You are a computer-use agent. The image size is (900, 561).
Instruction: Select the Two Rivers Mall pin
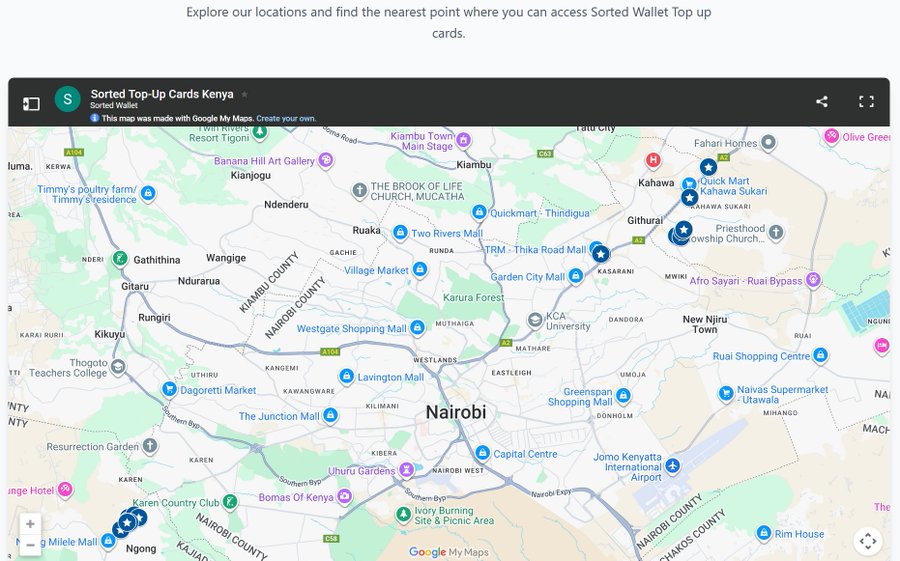400,232
